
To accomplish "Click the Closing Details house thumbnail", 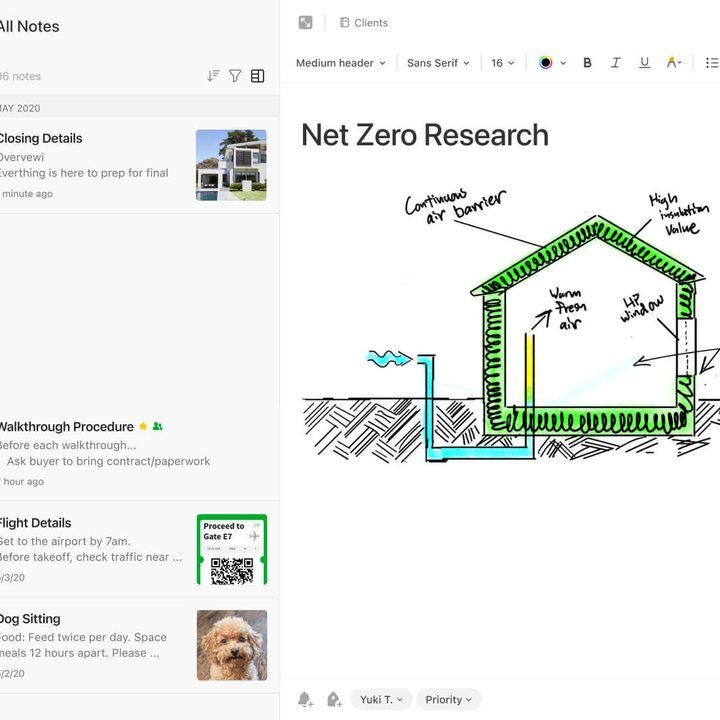I will 231,165.
